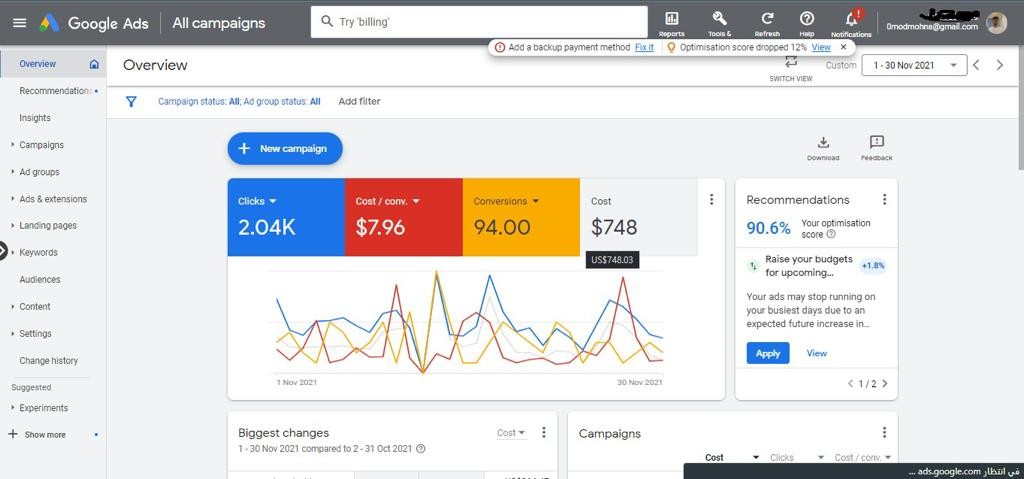Expand Settings in the sidebar
This screenshot has width=1024, height=479.
pos(12,333)
